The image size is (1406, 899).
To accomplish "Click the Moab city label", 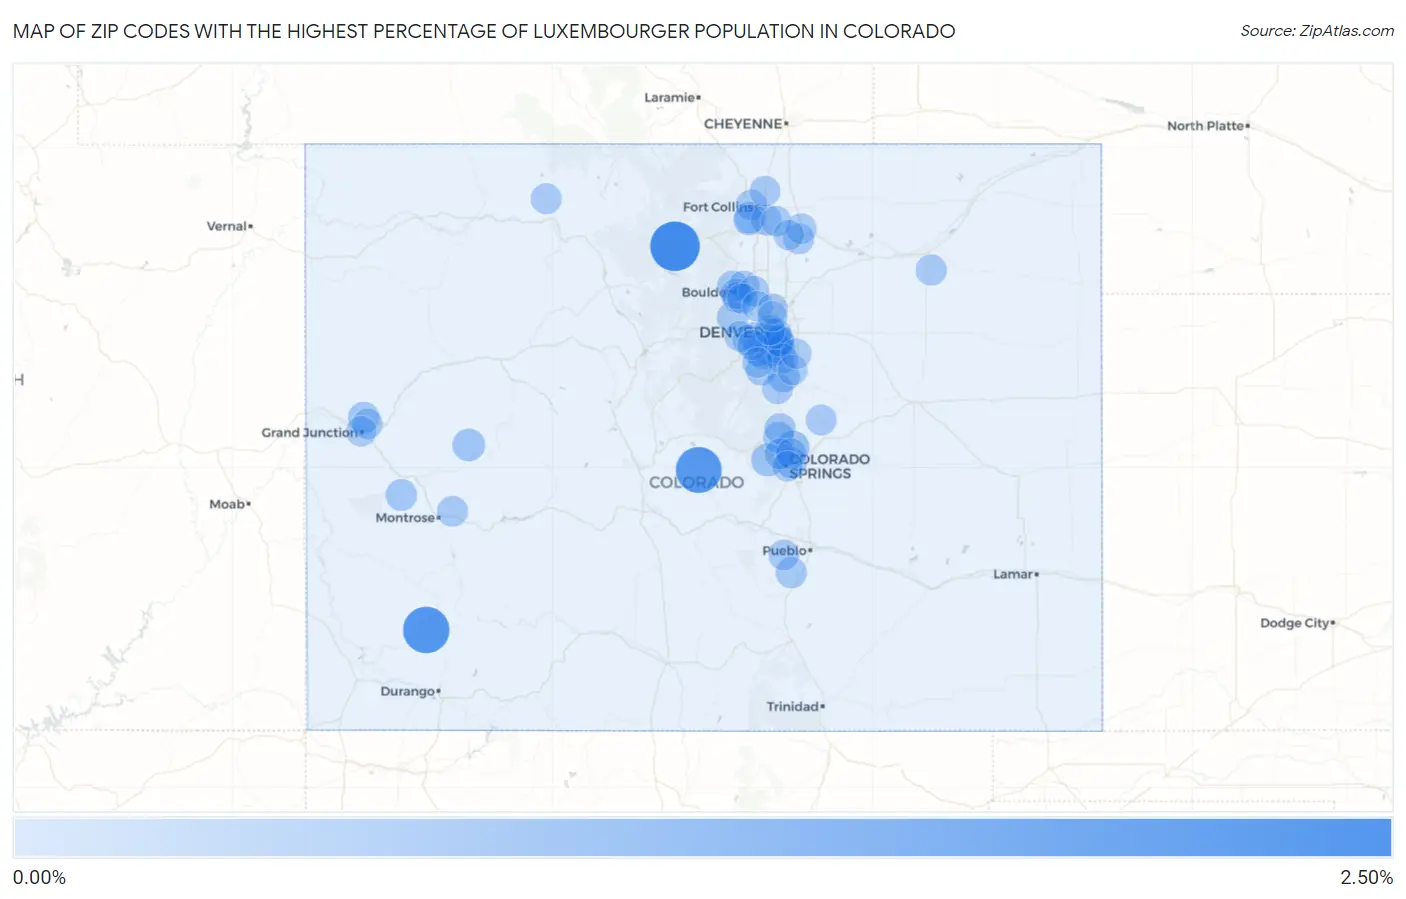I will coord(230,504).
